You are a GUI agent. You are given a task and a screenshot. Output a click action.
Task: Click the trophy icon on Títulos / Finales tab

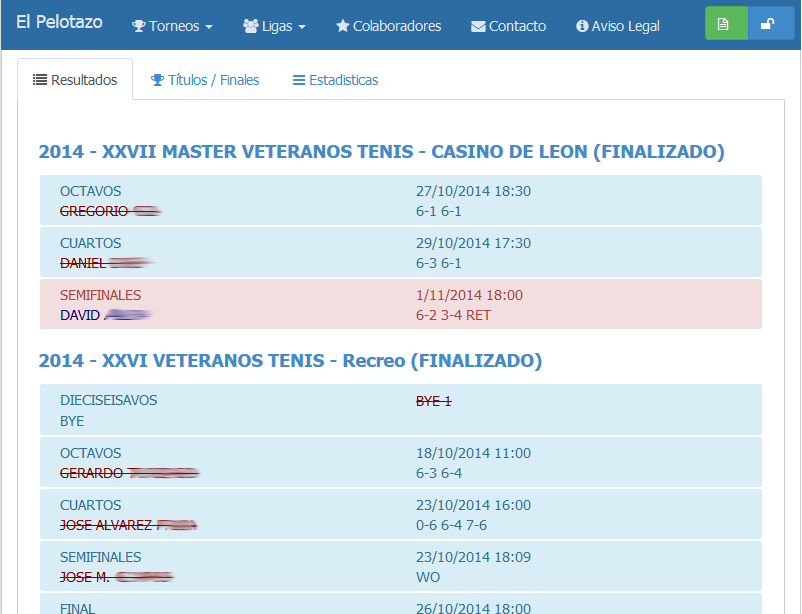[x=158, y=80]
